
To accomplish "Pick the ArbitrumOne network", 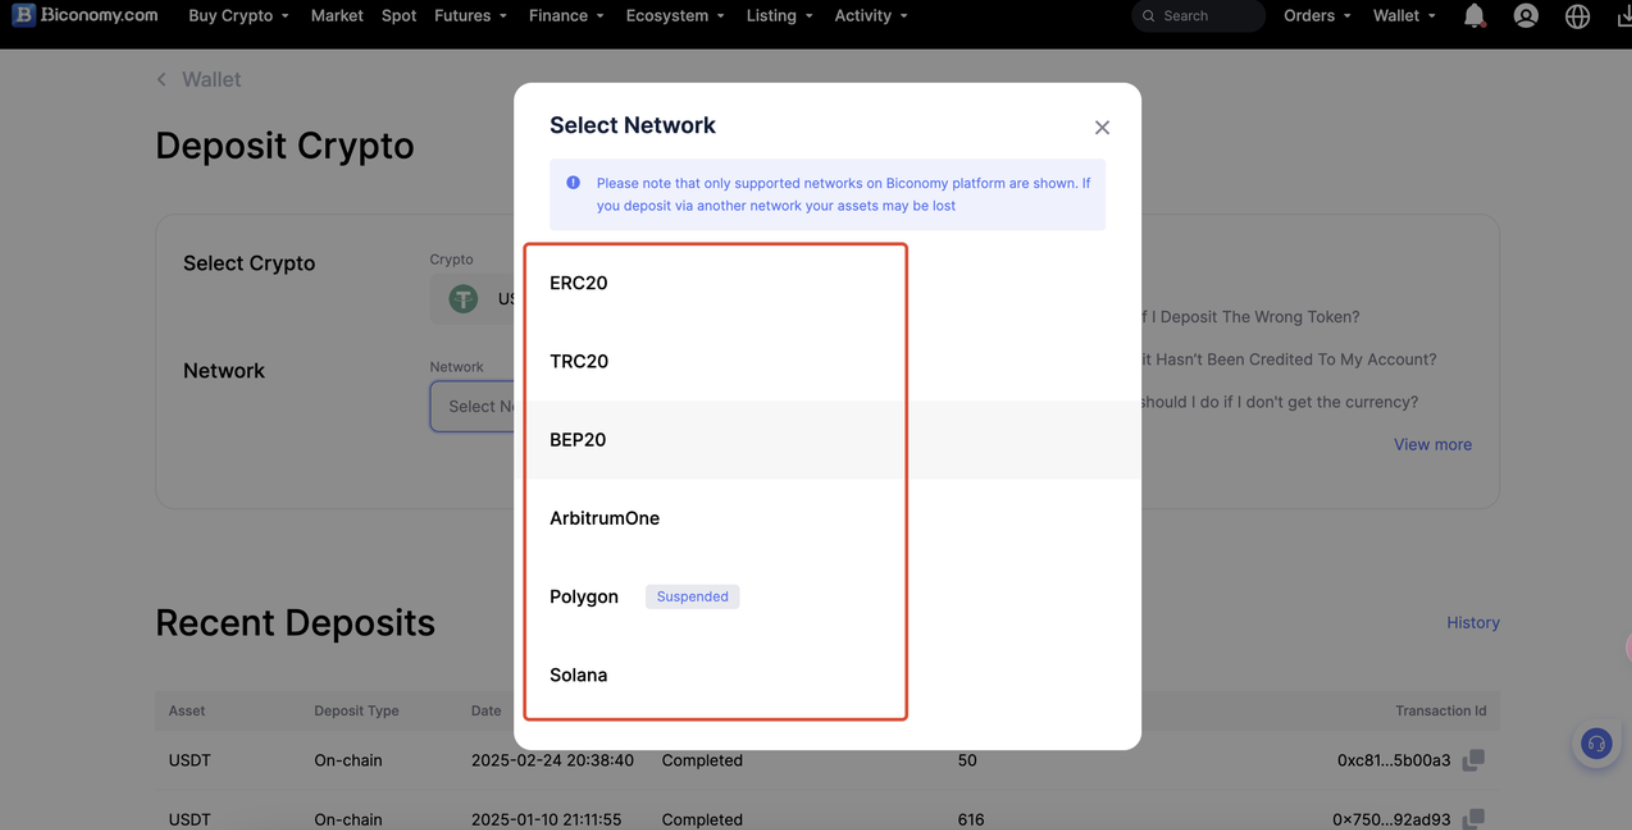I will [x=604, y=518].
